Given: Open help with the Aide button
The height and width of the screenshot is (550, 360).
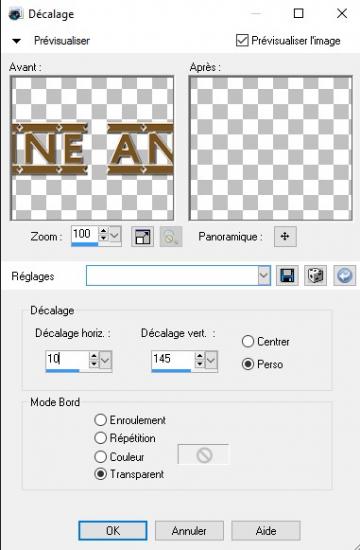Looking at the screenshot, I should point(266,531).
